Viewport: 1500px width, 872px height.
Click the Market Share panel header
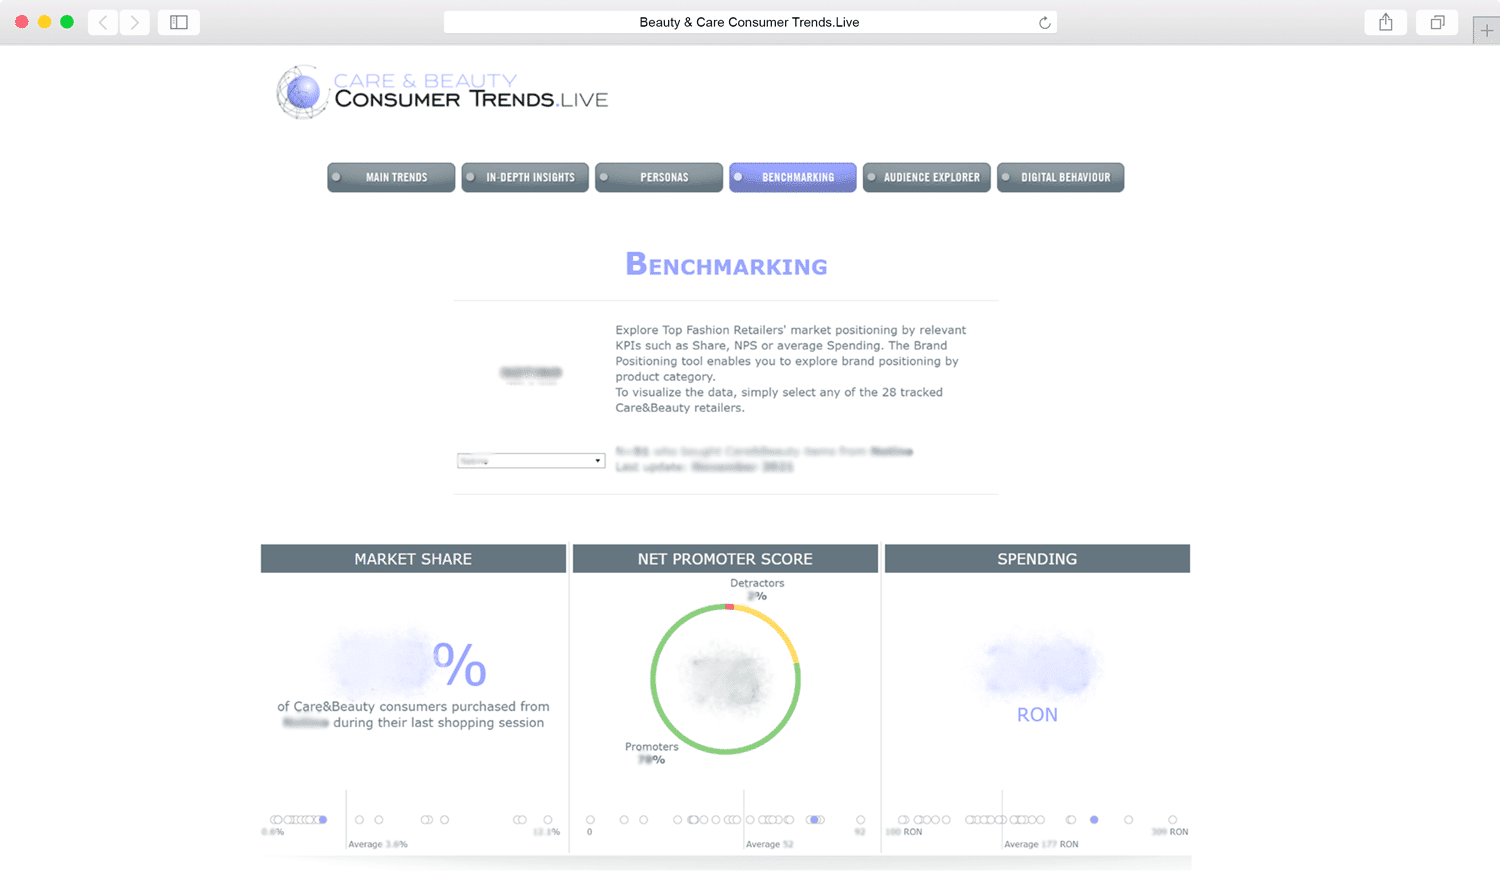pyautogui.click(x=413, y=559)
